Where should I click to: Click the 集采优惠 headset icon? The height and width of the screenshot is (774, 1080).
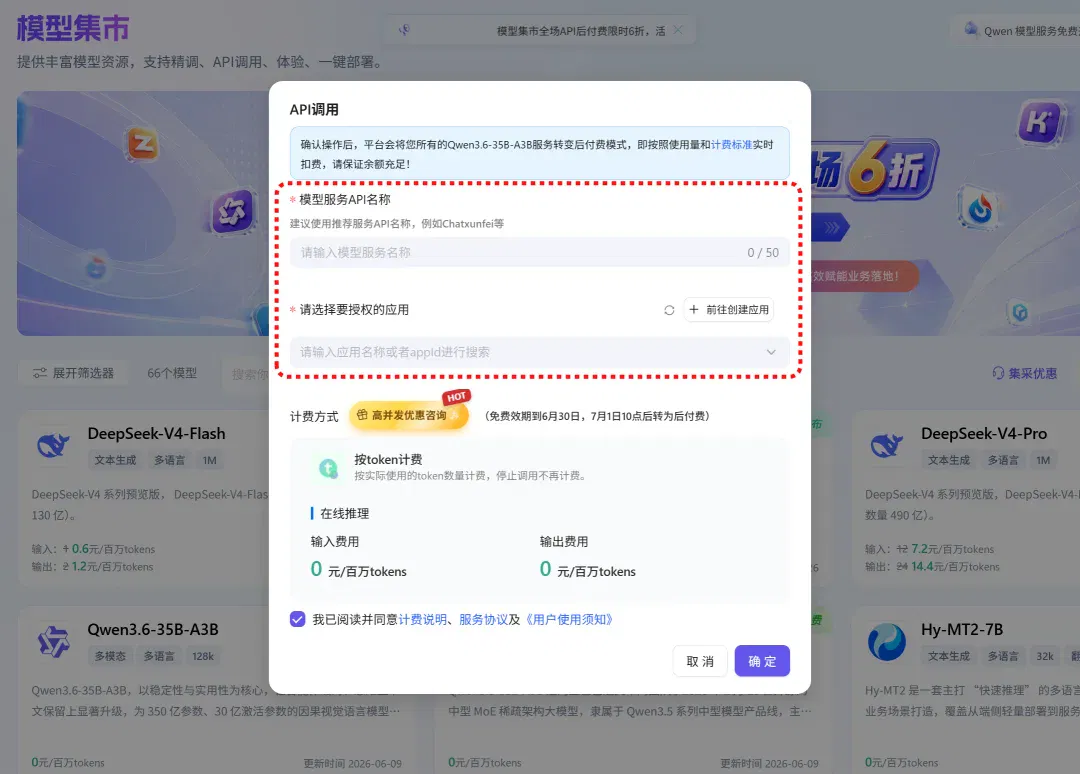tap(998, 373)
